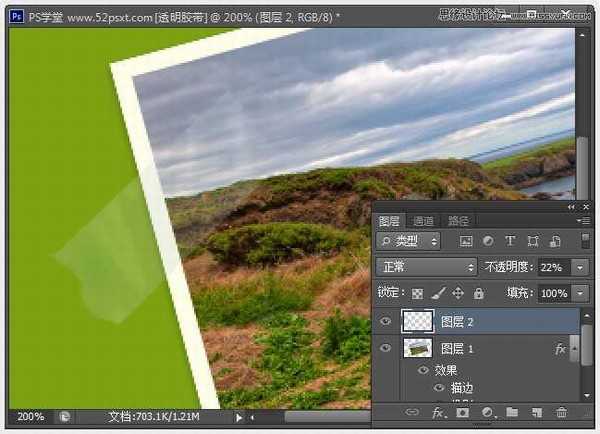
Task: Hide 图层 1 with its eye icon
Action: tap(385, 348)
